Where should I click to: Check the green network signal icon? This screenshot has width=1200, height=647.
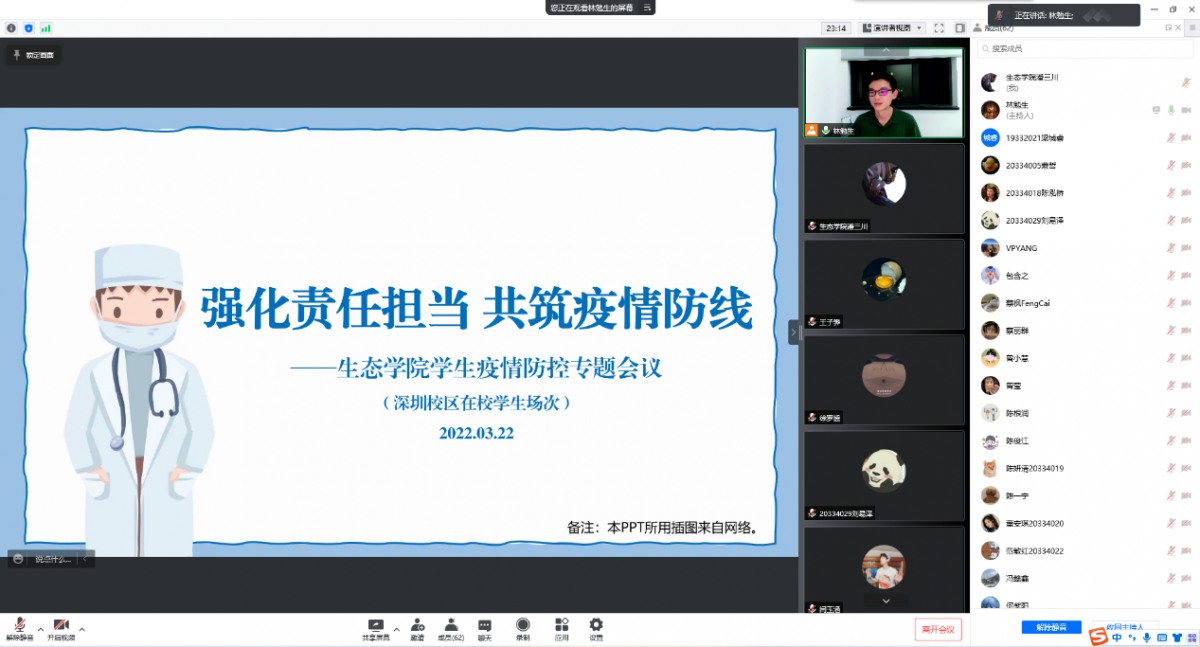click(46, 28)
